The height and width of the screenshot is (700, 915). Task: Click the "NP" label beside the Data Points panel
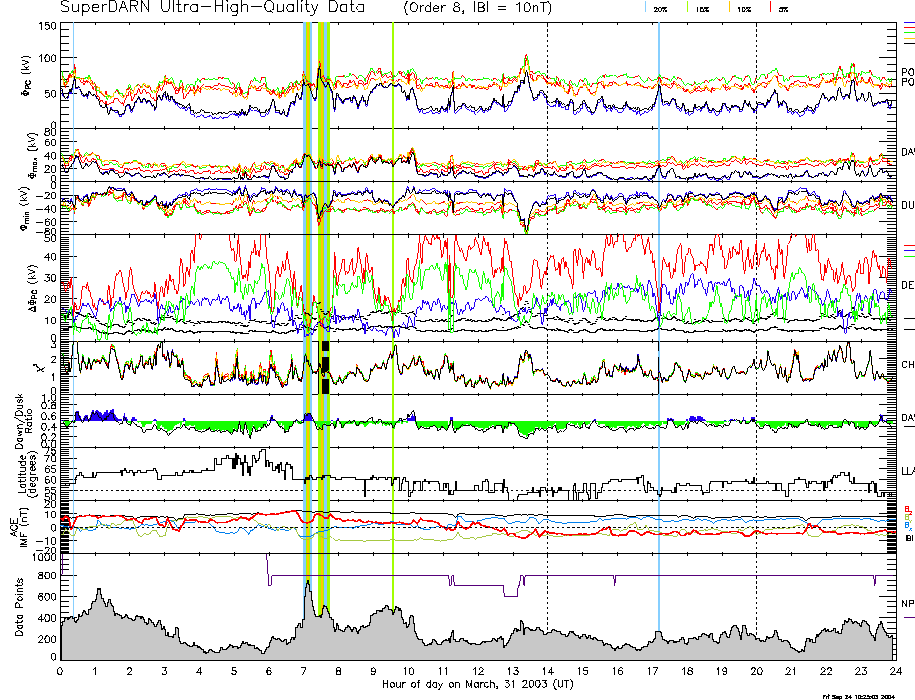click(x=908, y=604)
